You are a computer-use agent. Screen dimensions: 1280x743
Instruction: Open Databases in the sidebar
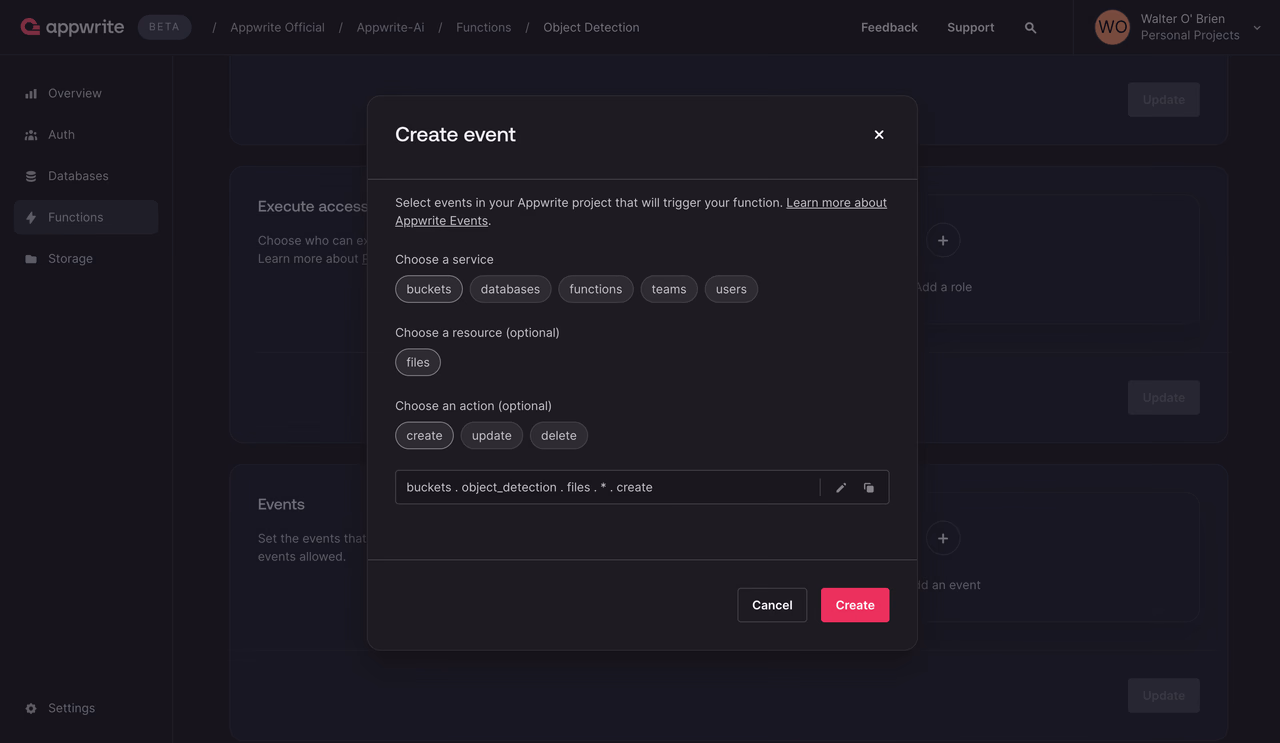point(86,176)
